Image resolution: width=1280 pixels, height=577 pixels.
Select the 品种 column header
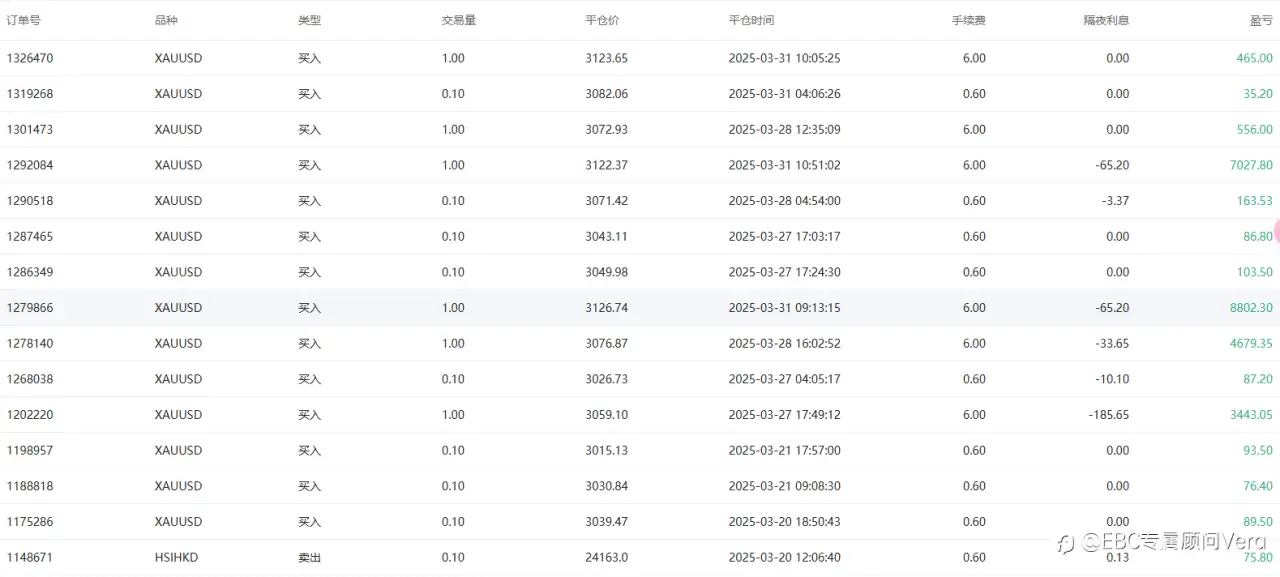166,20
